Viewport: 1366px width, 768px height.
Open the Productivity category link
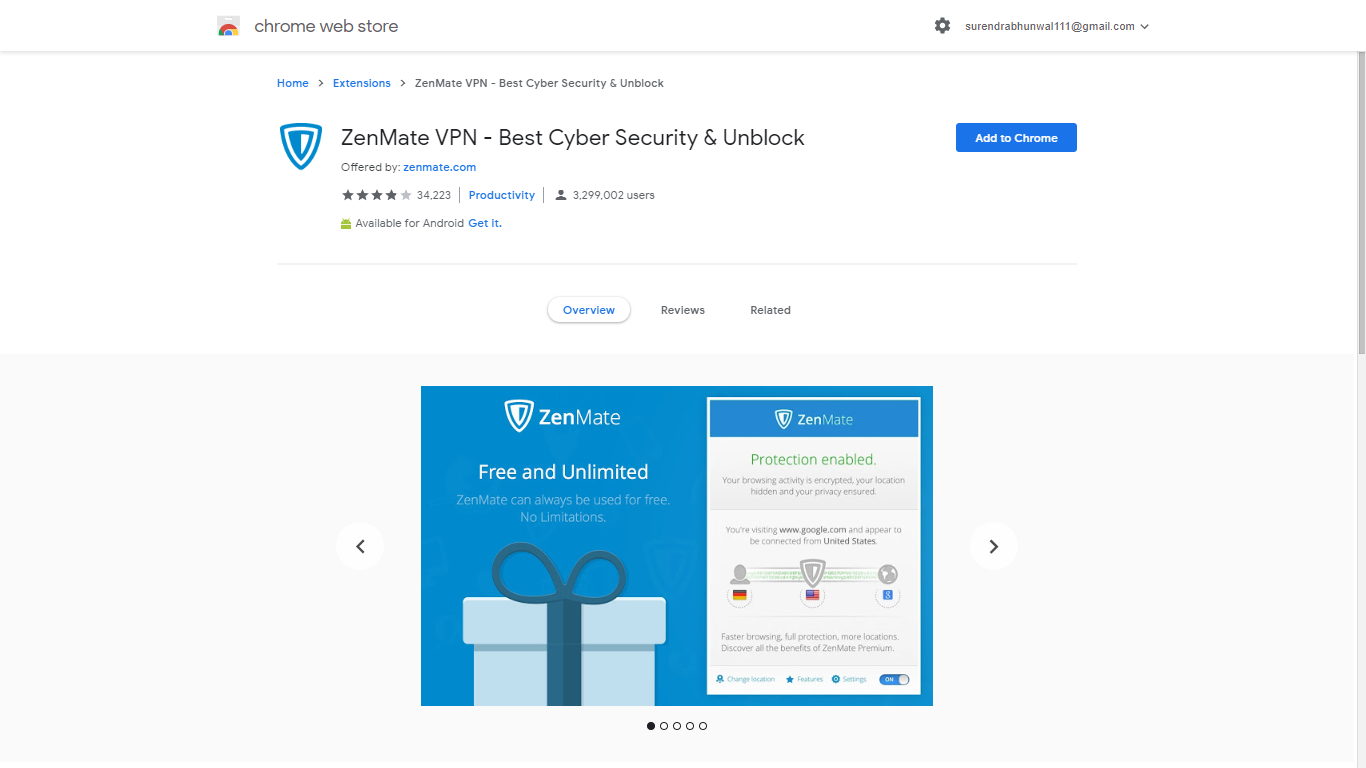(502, 195)
